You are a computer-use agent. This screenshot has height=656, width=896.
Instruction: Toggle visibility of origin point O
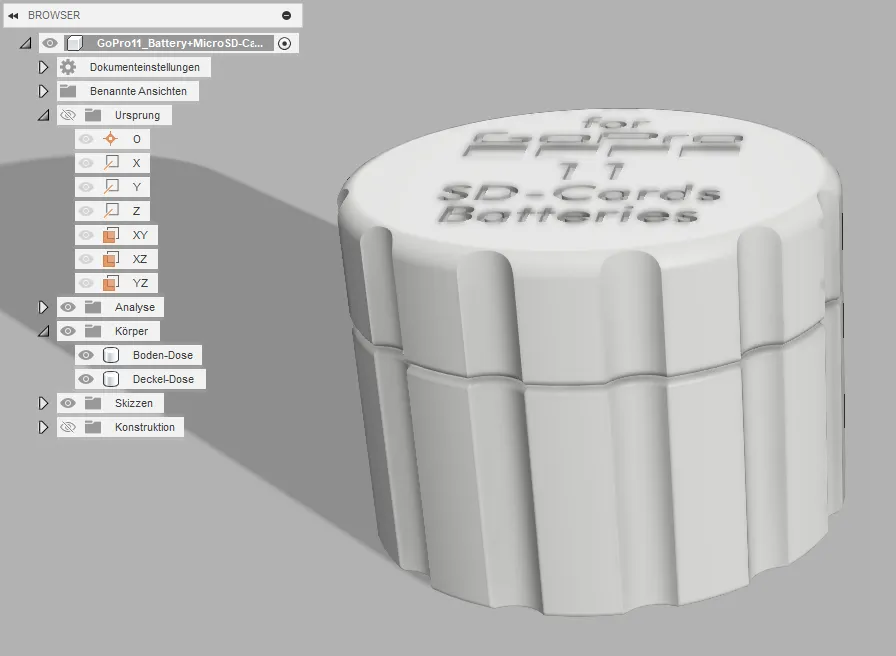pos(86,139)
